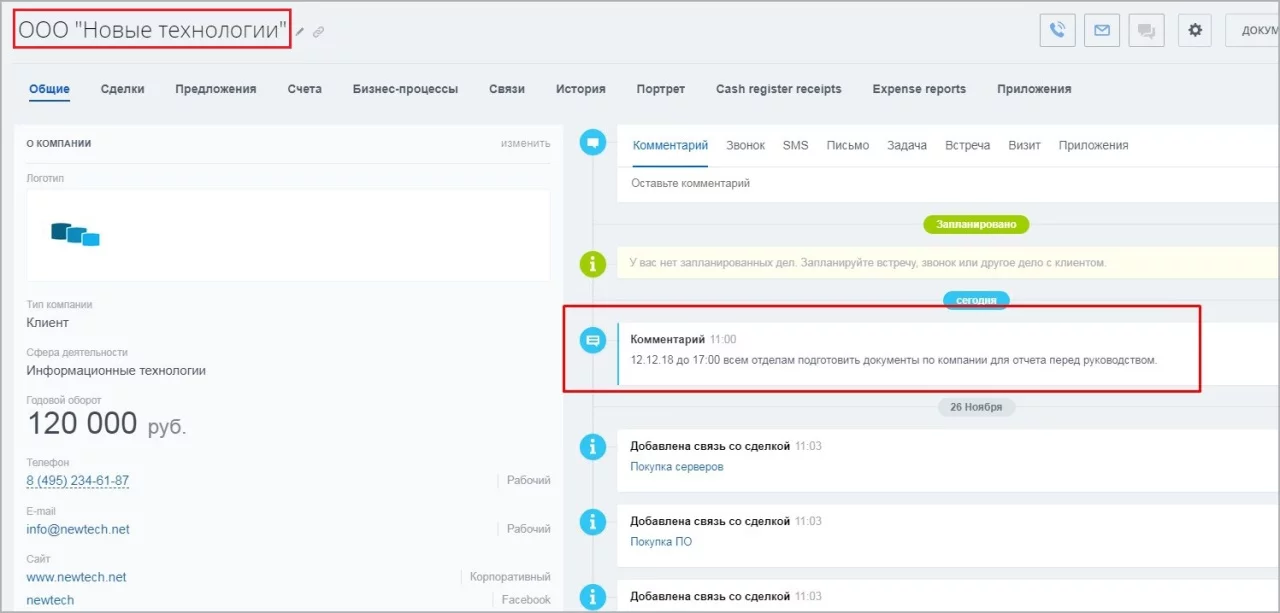This screenshot has width=1280, height=613.
Task: Click the chain link icon beside title
Action: (318, 32)
